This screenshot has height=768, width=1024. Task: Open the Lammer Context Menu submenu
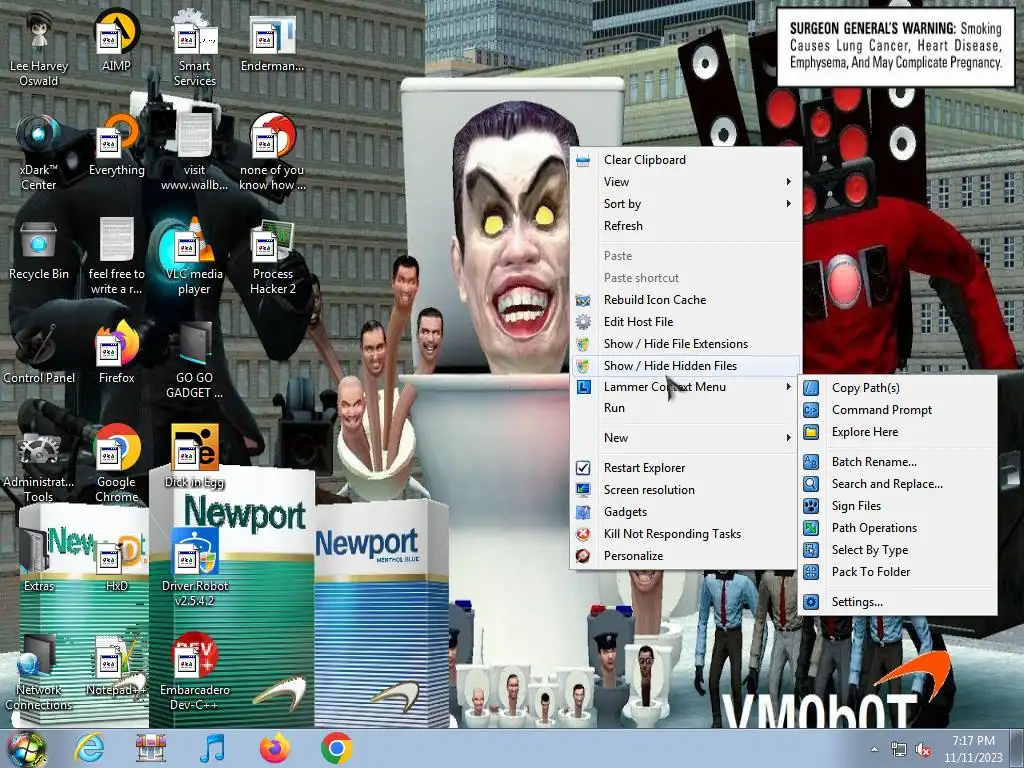[x=686, y=387]
